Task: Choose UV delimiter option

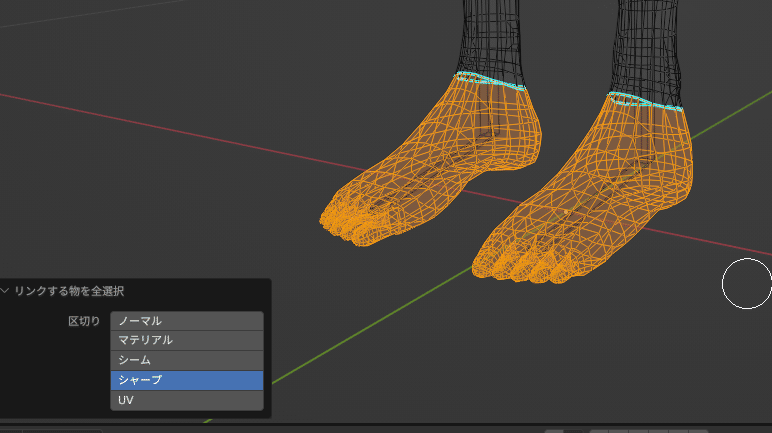Action: coord(187,400)
